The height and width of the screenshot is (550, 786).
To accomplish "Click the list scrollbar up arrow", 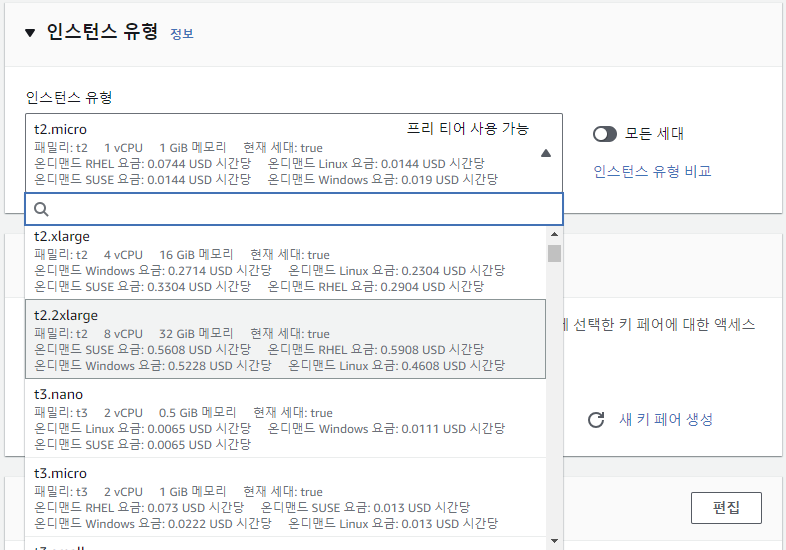I will (554, 234).
